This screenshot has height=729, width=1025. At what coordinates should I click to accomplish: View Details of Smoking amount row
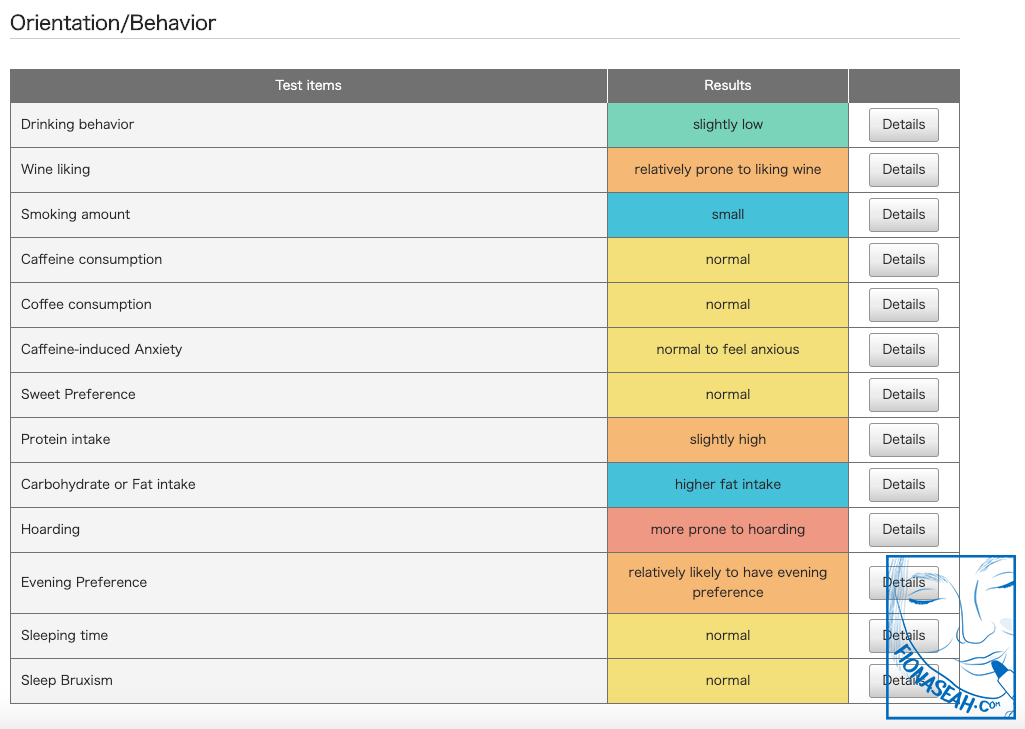(903, 215)
